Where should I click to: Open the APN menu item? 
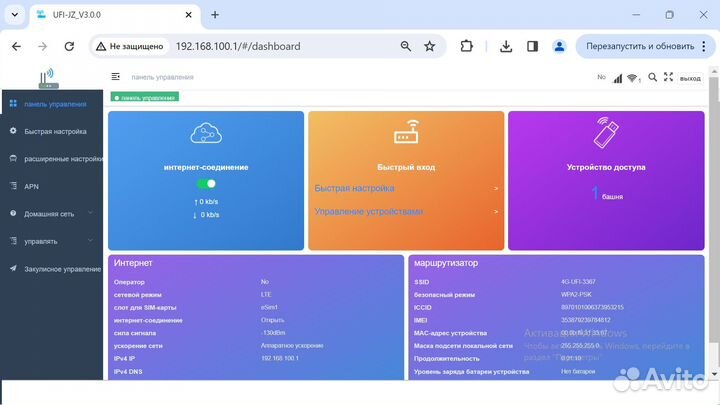tap(32, 186)
